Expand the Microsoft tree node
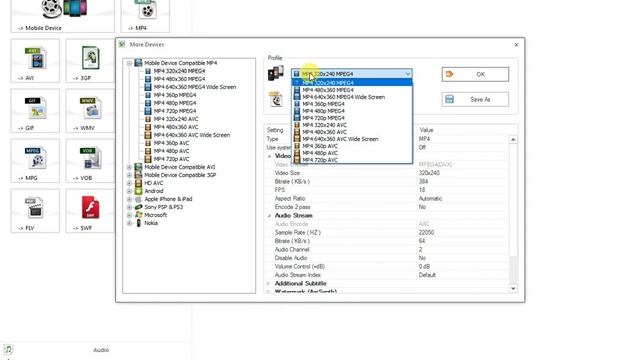Viewport: 640px width, 360px height. 129,215
